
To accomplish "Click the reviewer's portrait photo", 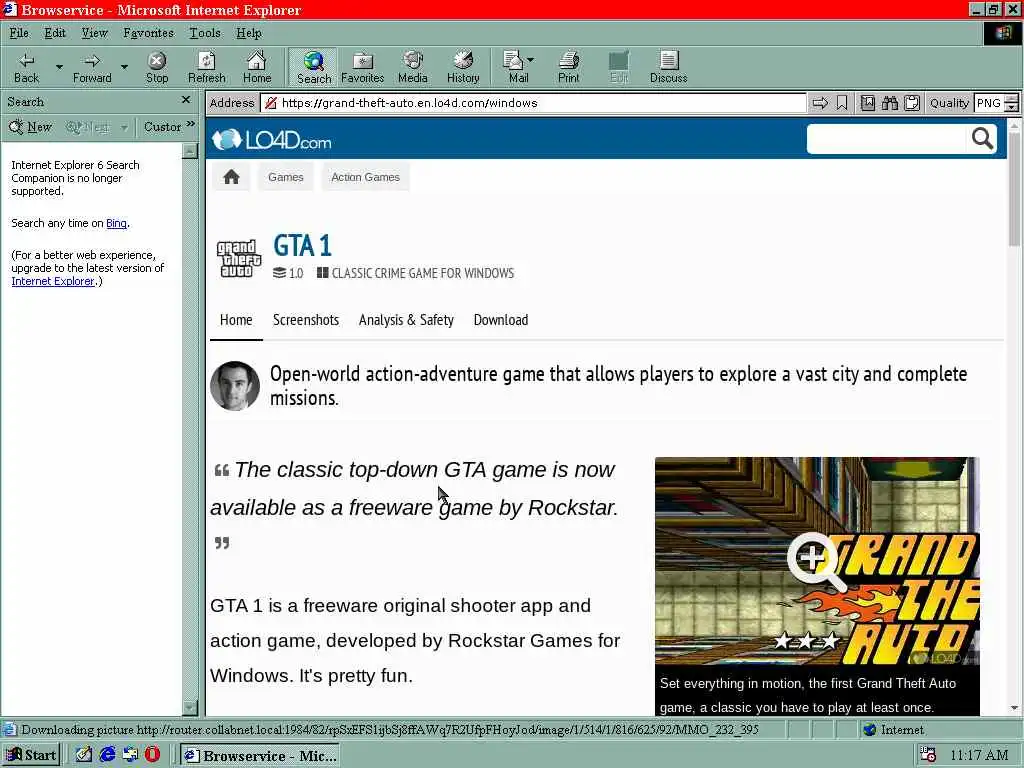I will (x=235, y=386).
